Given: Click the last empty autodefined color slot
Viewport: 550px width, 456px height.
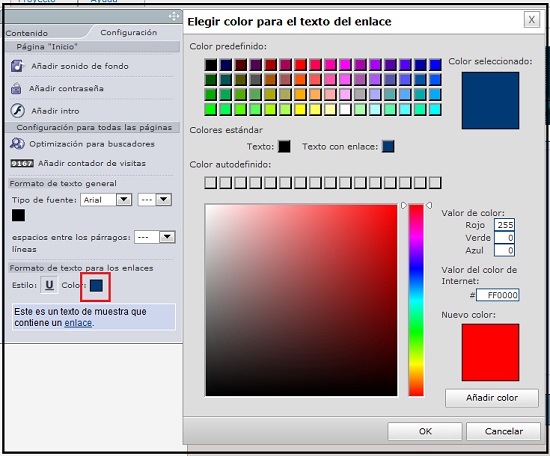Looking at the screenshot, I should click(x=435, y=183).
